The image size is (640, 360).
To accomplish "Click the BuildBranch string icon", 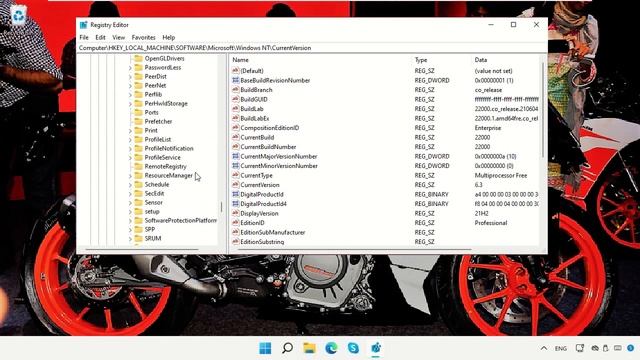I will (x=236, y=89).
